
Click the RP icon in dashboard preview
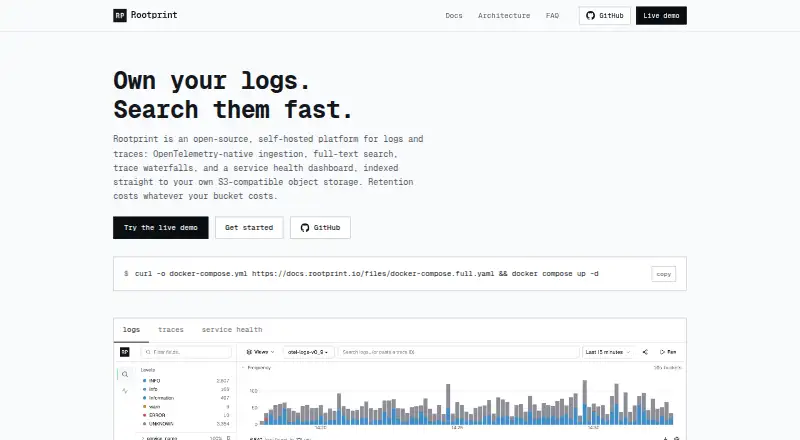click(x=124, y=352)
